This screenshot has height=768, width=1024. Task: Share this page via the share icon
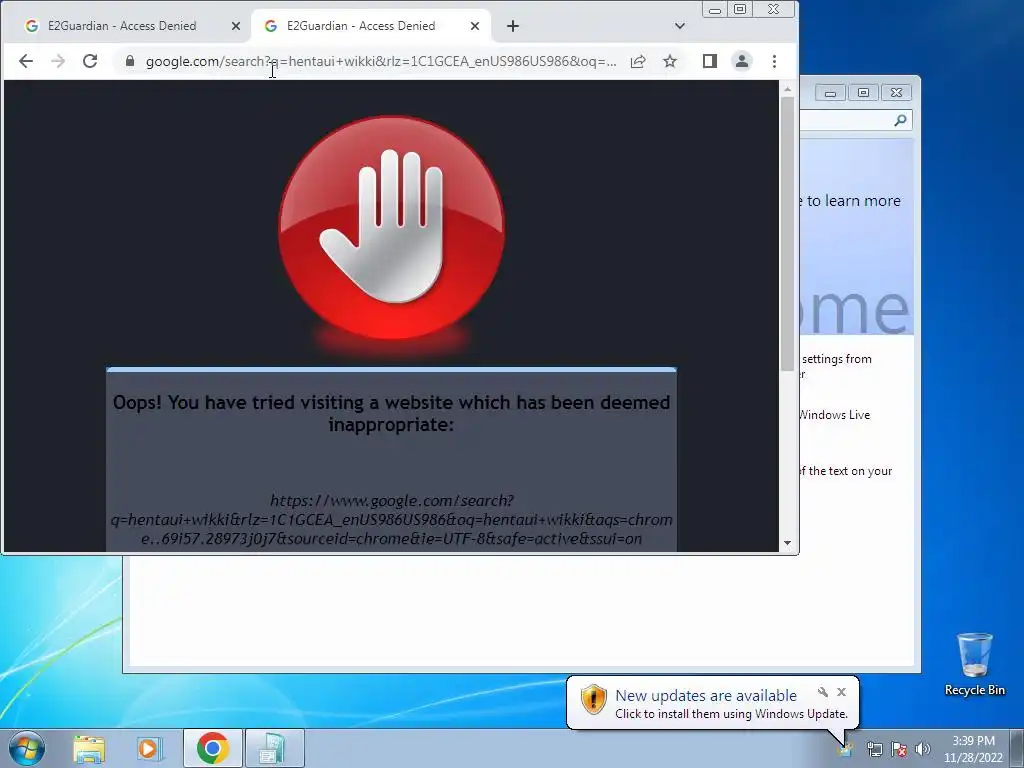click(x=638, y=61)
